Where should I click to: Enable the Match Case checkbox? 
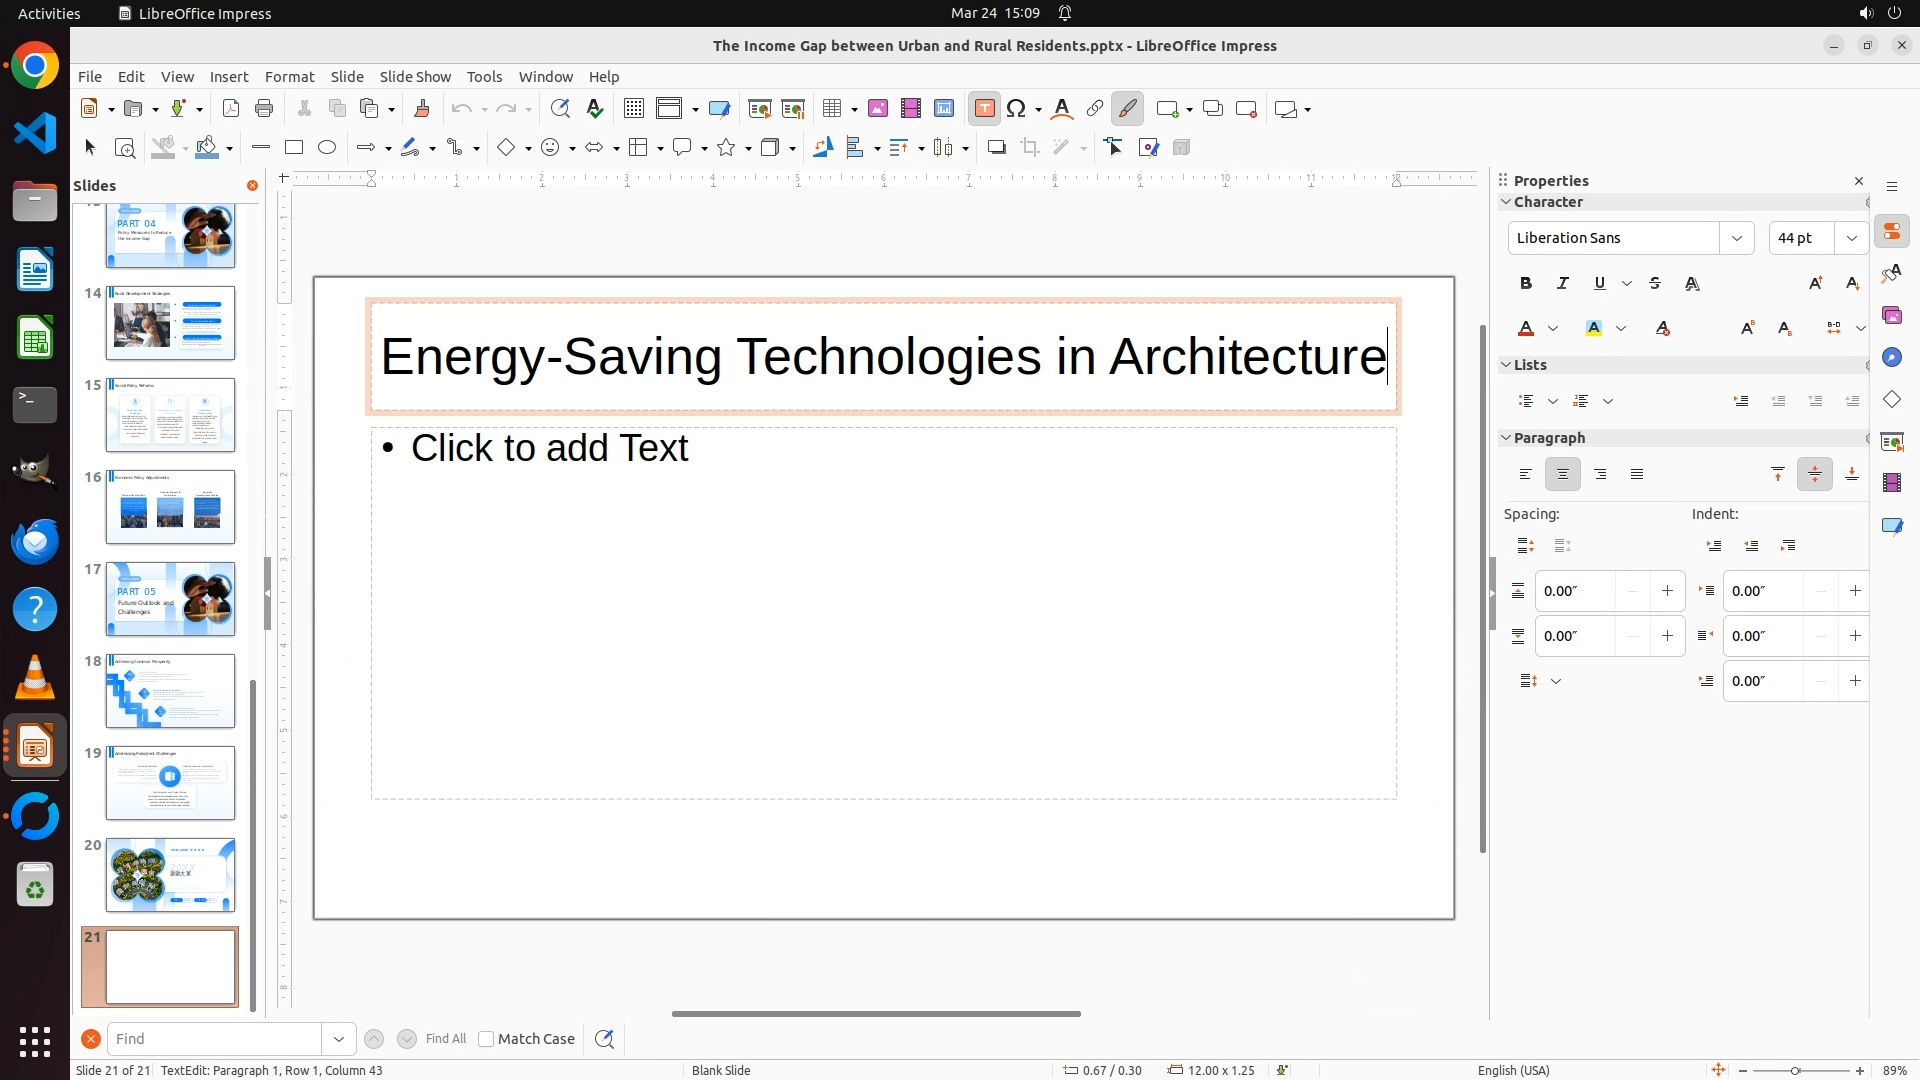click(486, 1039)
